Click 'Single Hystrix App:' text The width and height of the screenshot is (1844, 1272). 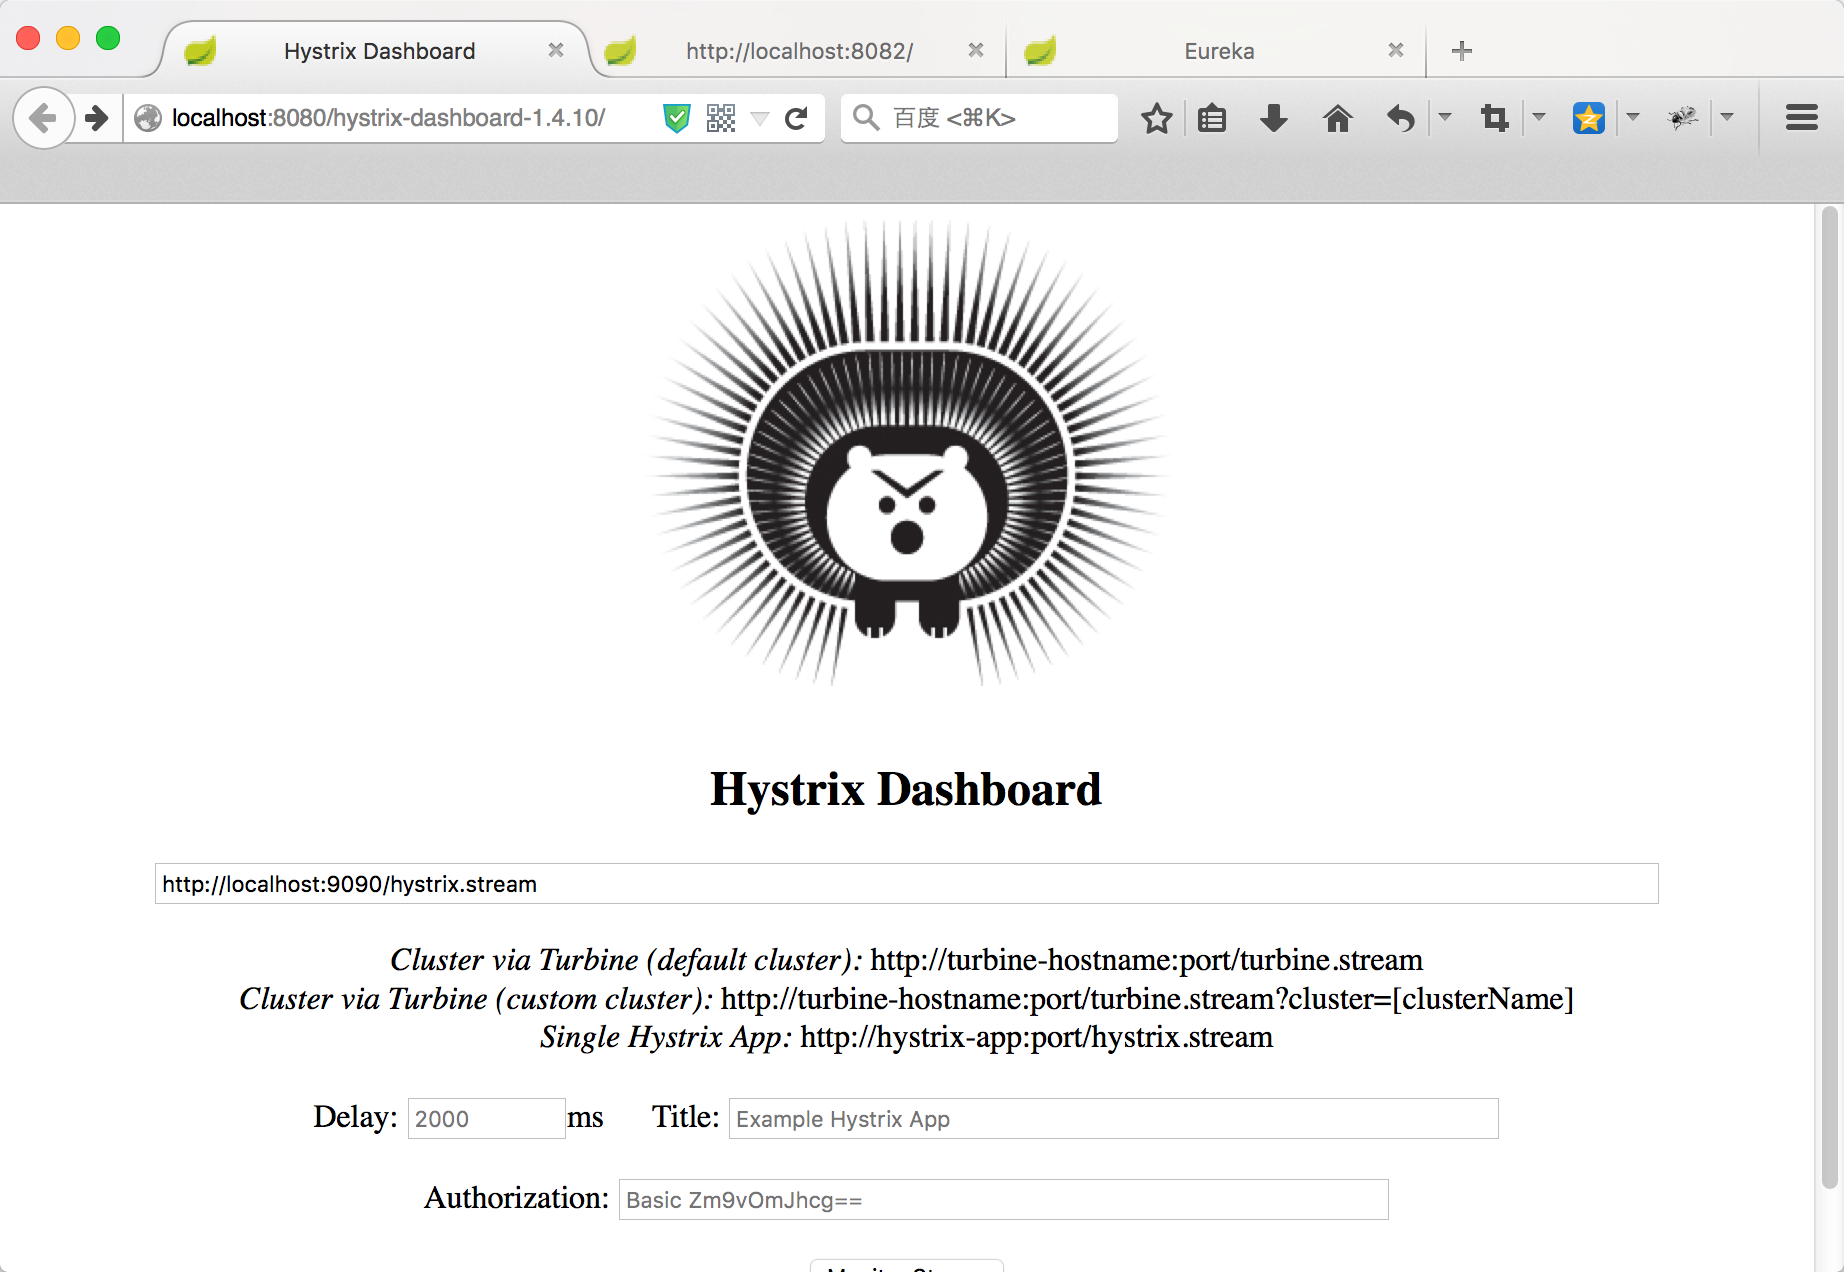point(666,1037)
